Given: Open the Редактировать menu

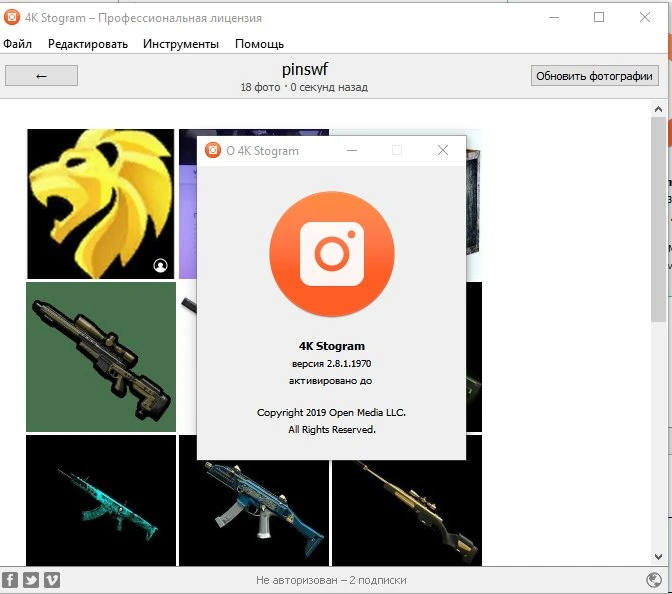Looking at the screenshot, I should 88,44.
